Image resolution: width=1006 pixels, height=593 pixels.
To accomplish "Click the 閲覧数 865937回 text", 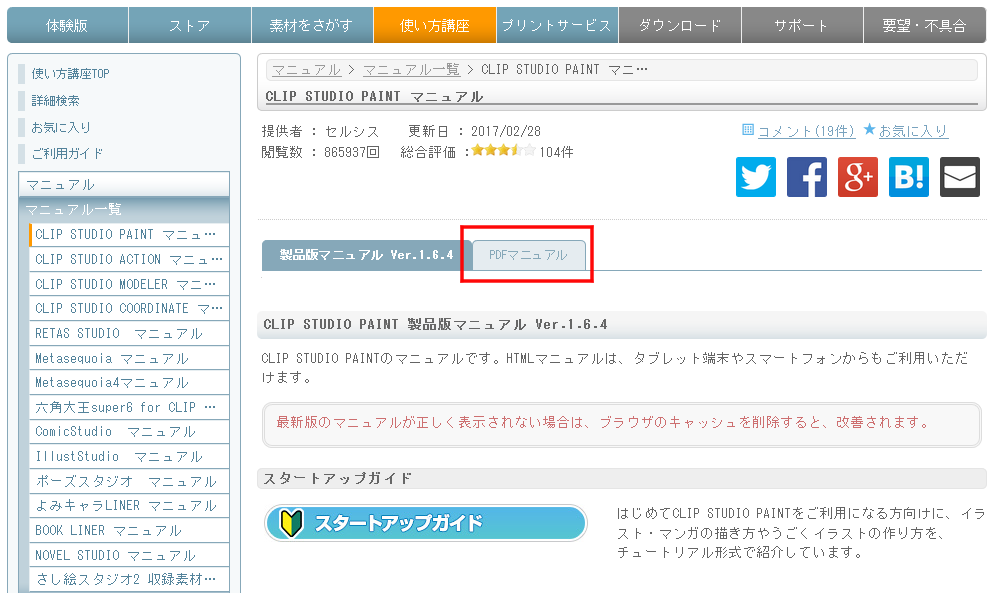I will (320, 152).
